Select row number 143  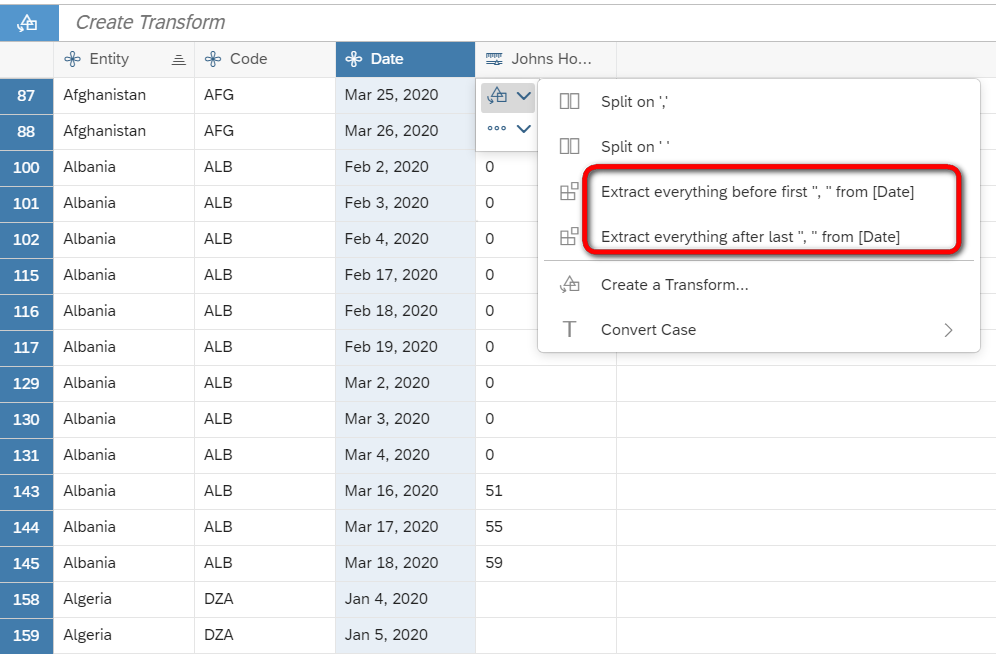coord(26,491)
